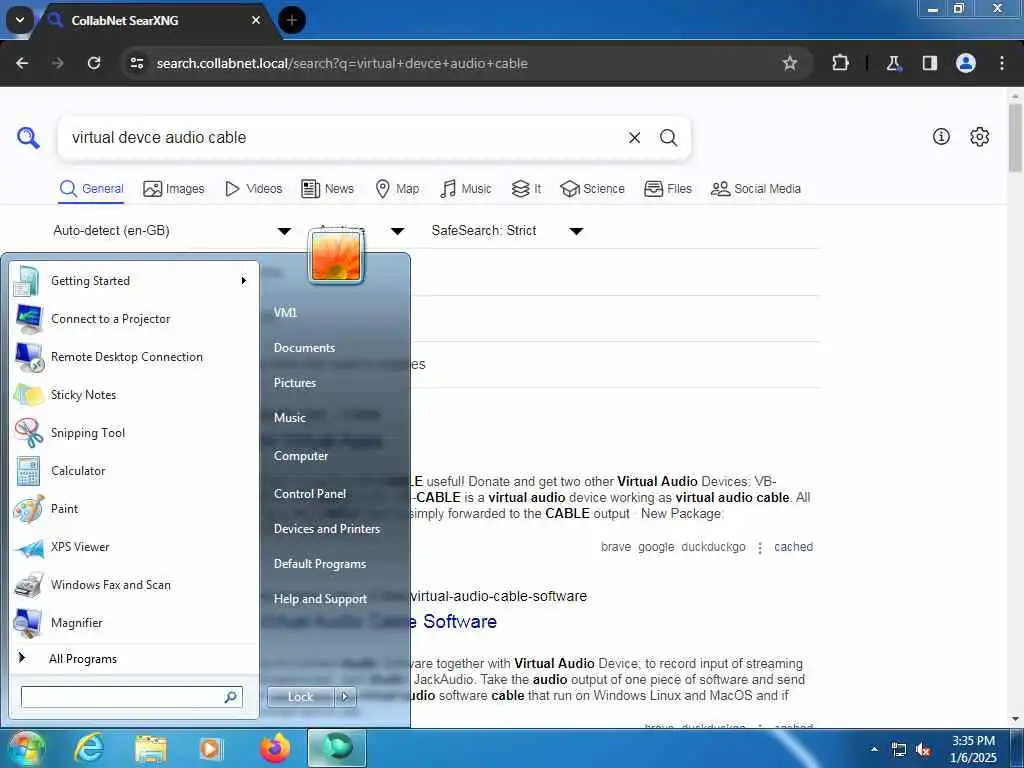Open Chrome profile avatar
Screen dimensions: 1024x768
[965, 63]
